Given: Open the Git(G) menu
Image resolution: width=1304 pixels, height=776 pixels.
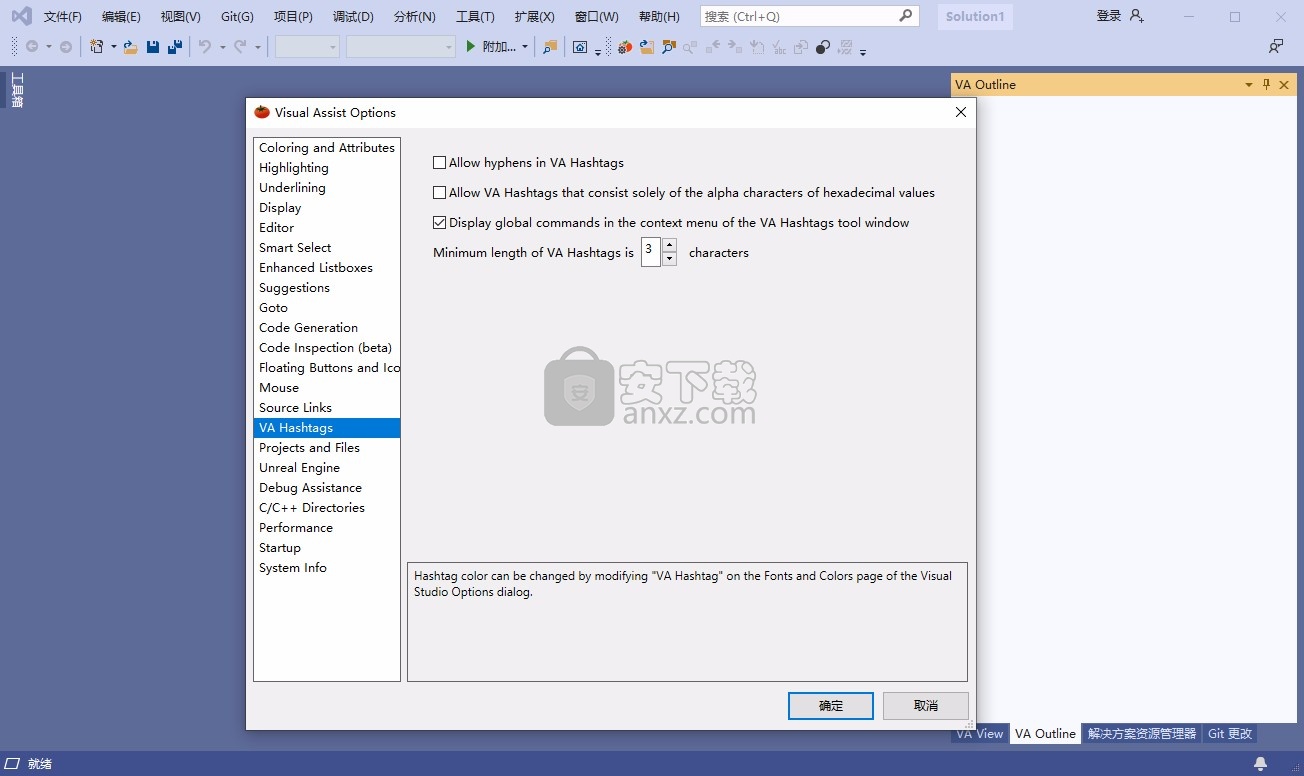Looking at the screenshot, I should pyautogui.click(x=237, y=17).
